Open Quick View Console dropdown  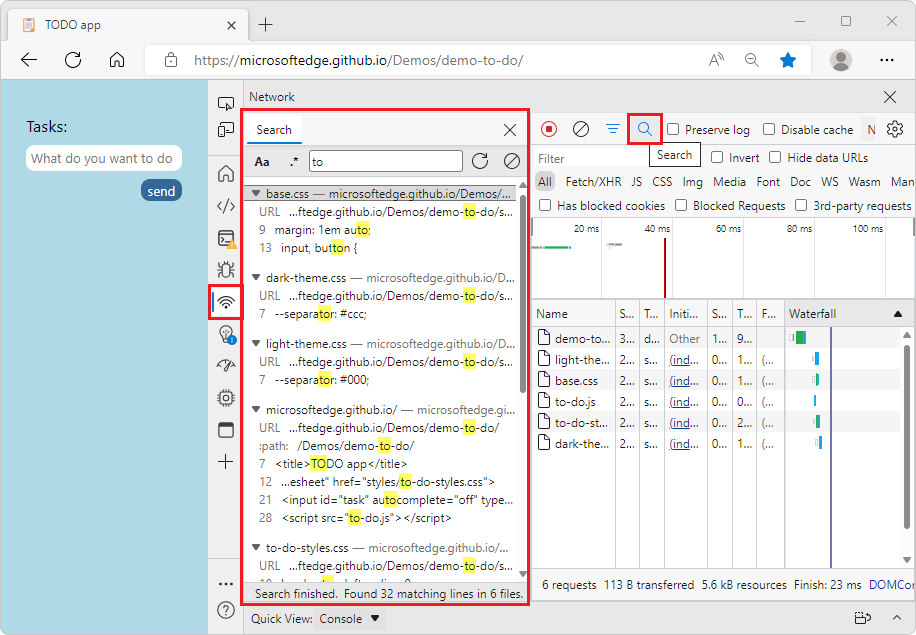349,619
